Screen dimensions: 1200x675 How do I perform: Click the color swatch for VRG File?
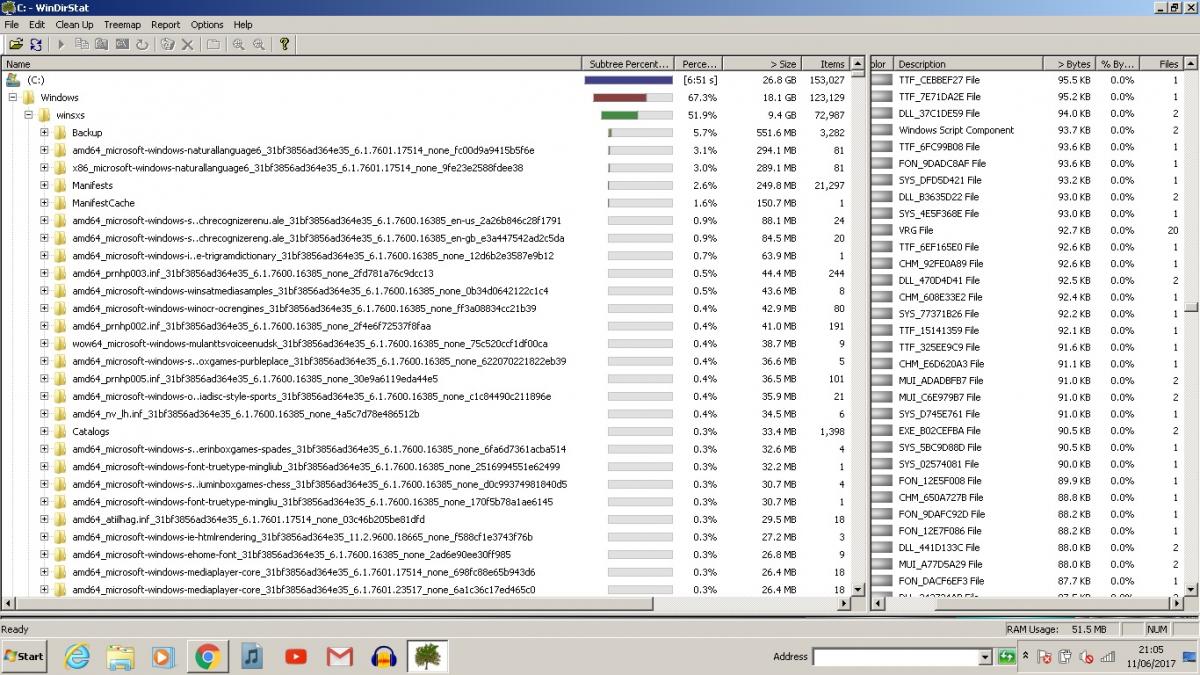(881, 230)
